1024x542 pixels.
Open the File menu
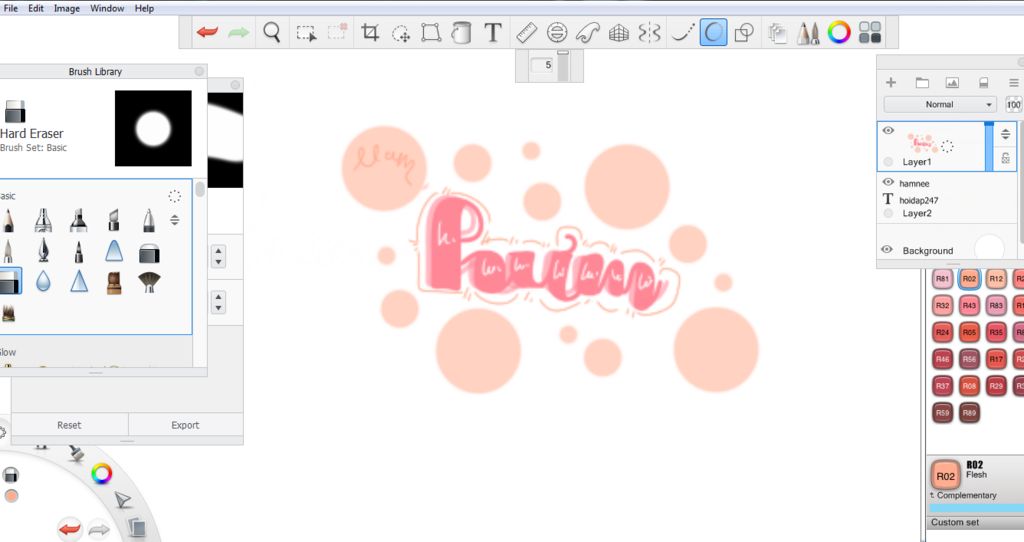click(x=10, y=8)
